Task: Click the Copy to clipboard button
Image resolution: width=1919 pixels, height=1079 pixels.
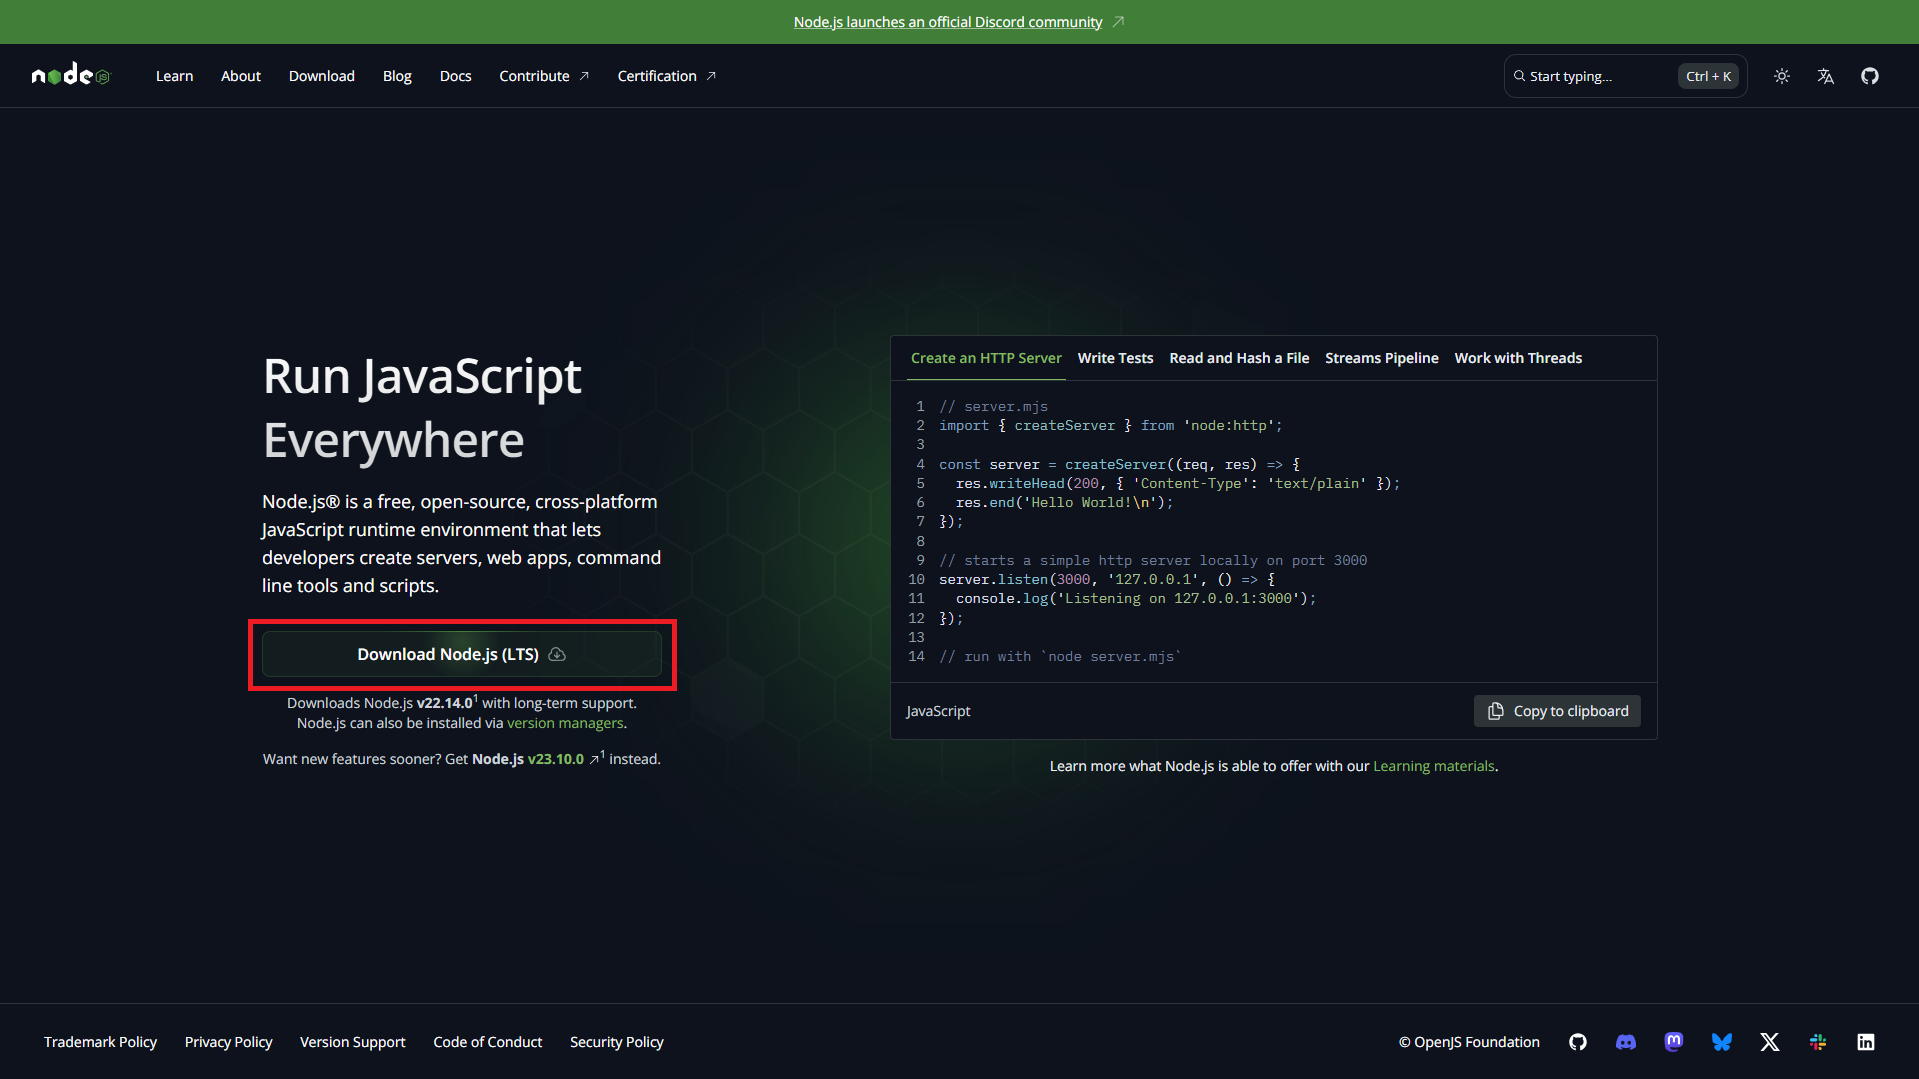Action: [1557, 711]
